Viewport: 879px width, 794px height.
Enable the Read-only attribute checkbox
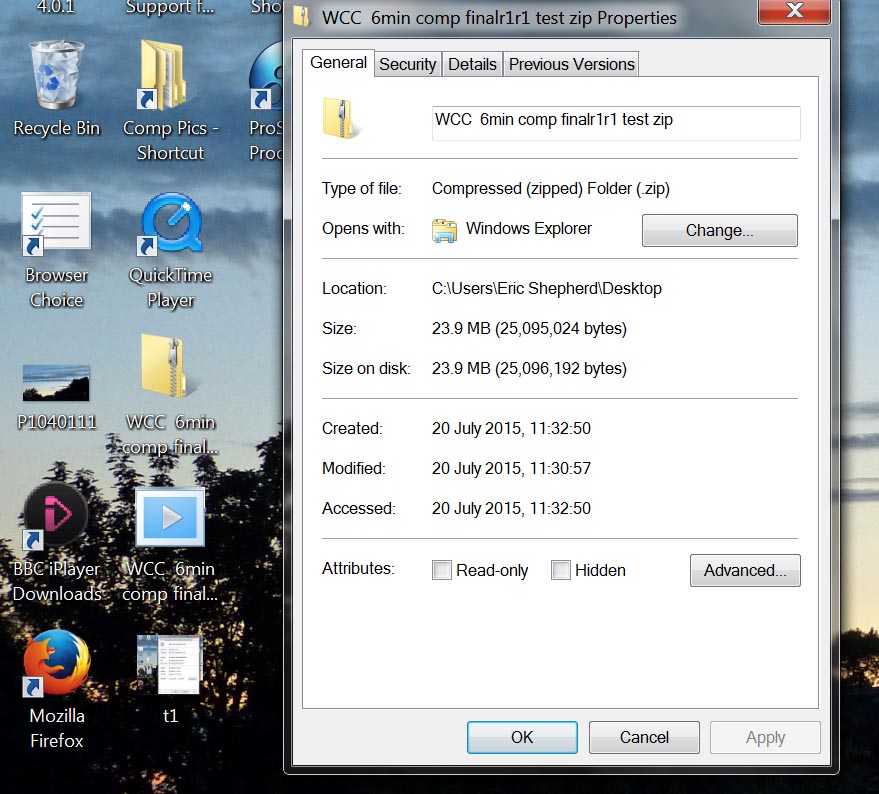pos(442,570)
